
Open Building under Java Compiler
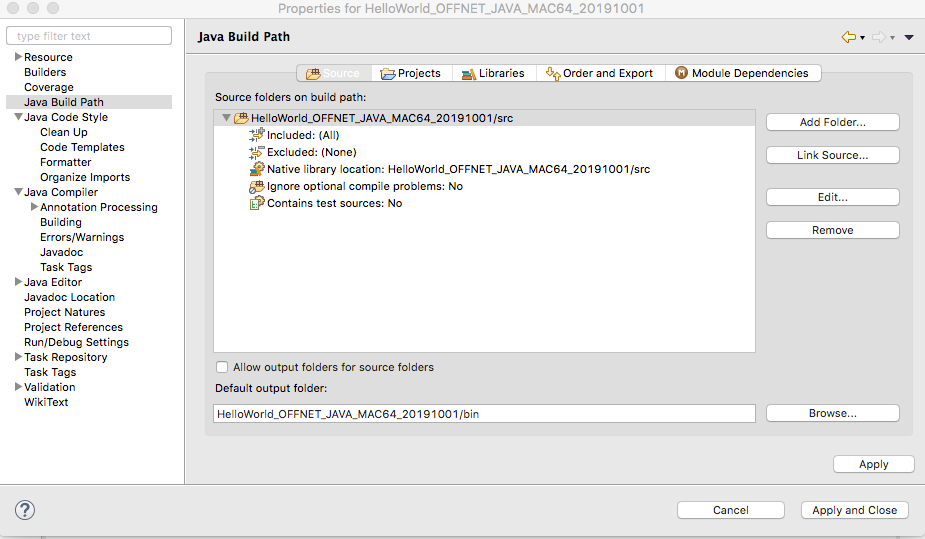tap(61, 222)
